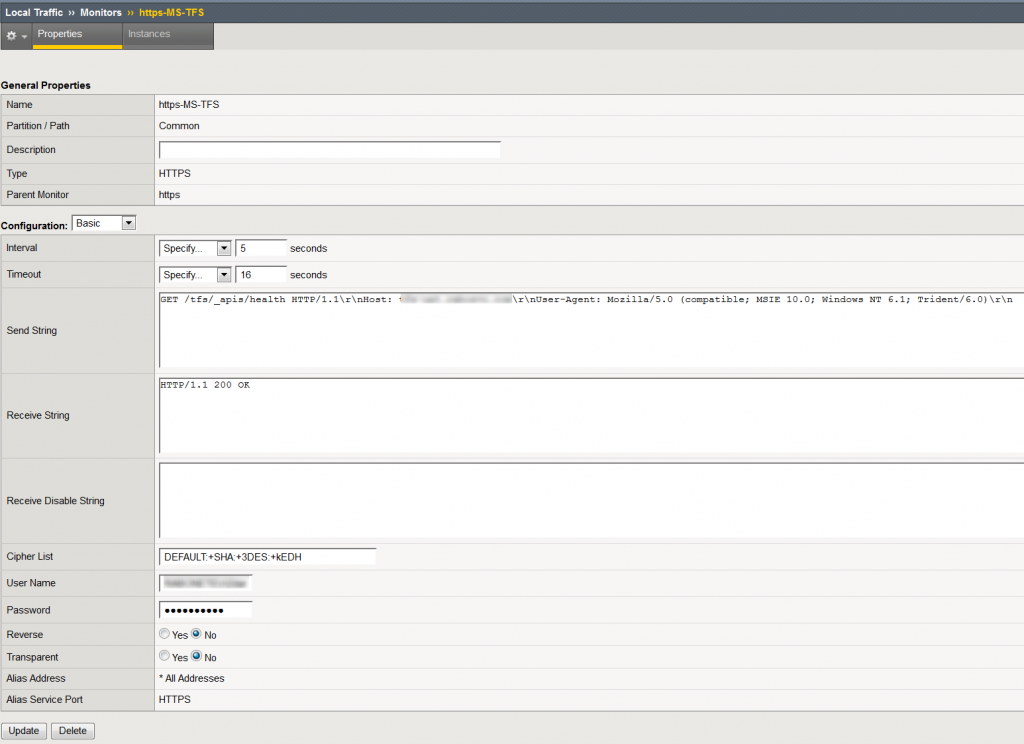The height and width of the screenshot is (744, 1024).
Task: Click the Parent Monitor label
Action: click(37, 195)
